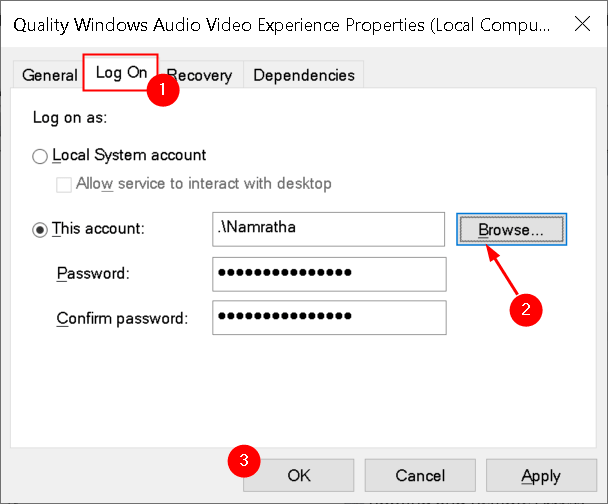This screenshot has height=504, width=608.
Task: Click the Apply button
Action: click(541, 475)
